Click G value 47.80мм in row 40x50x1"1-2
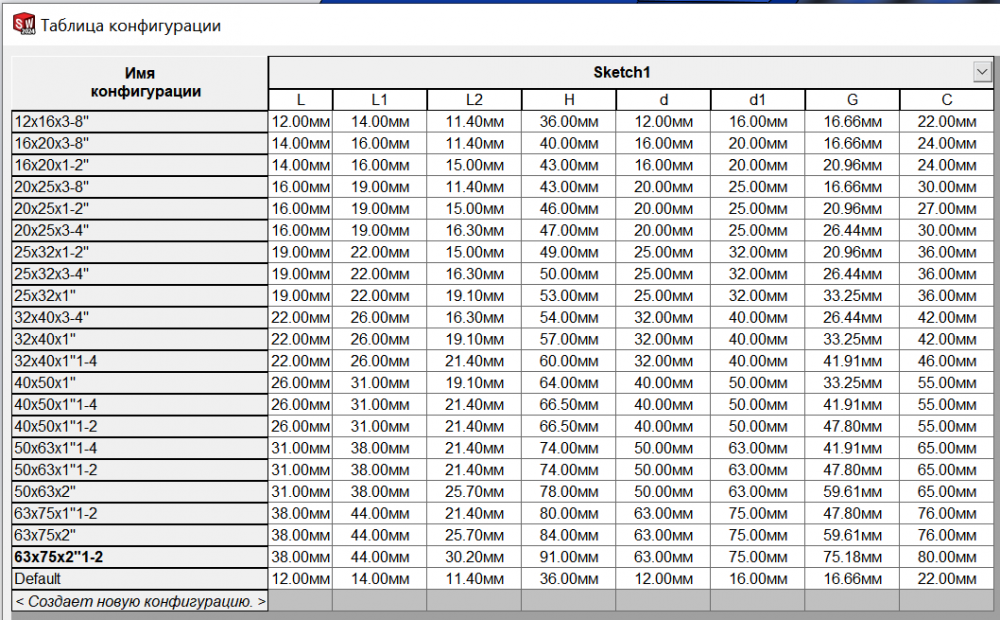Viewport: 1000px width, 620px height. (x=852, y=426)
